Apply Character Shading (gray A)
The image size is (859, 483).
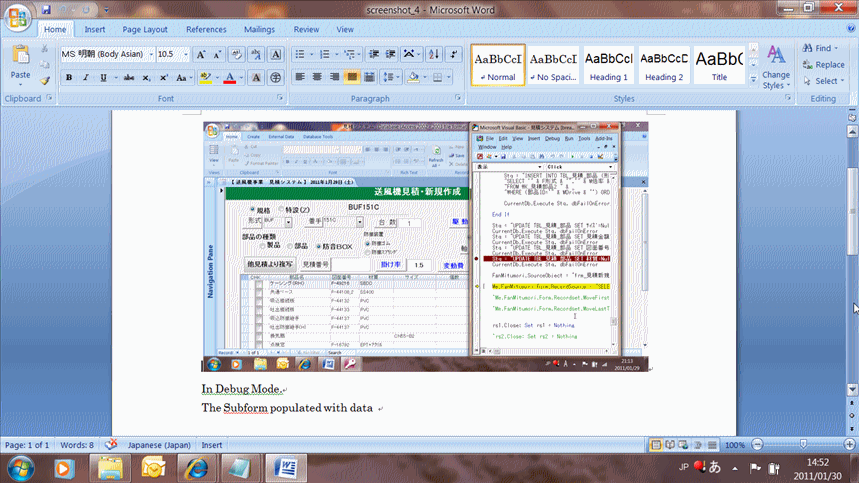[256, 78]
